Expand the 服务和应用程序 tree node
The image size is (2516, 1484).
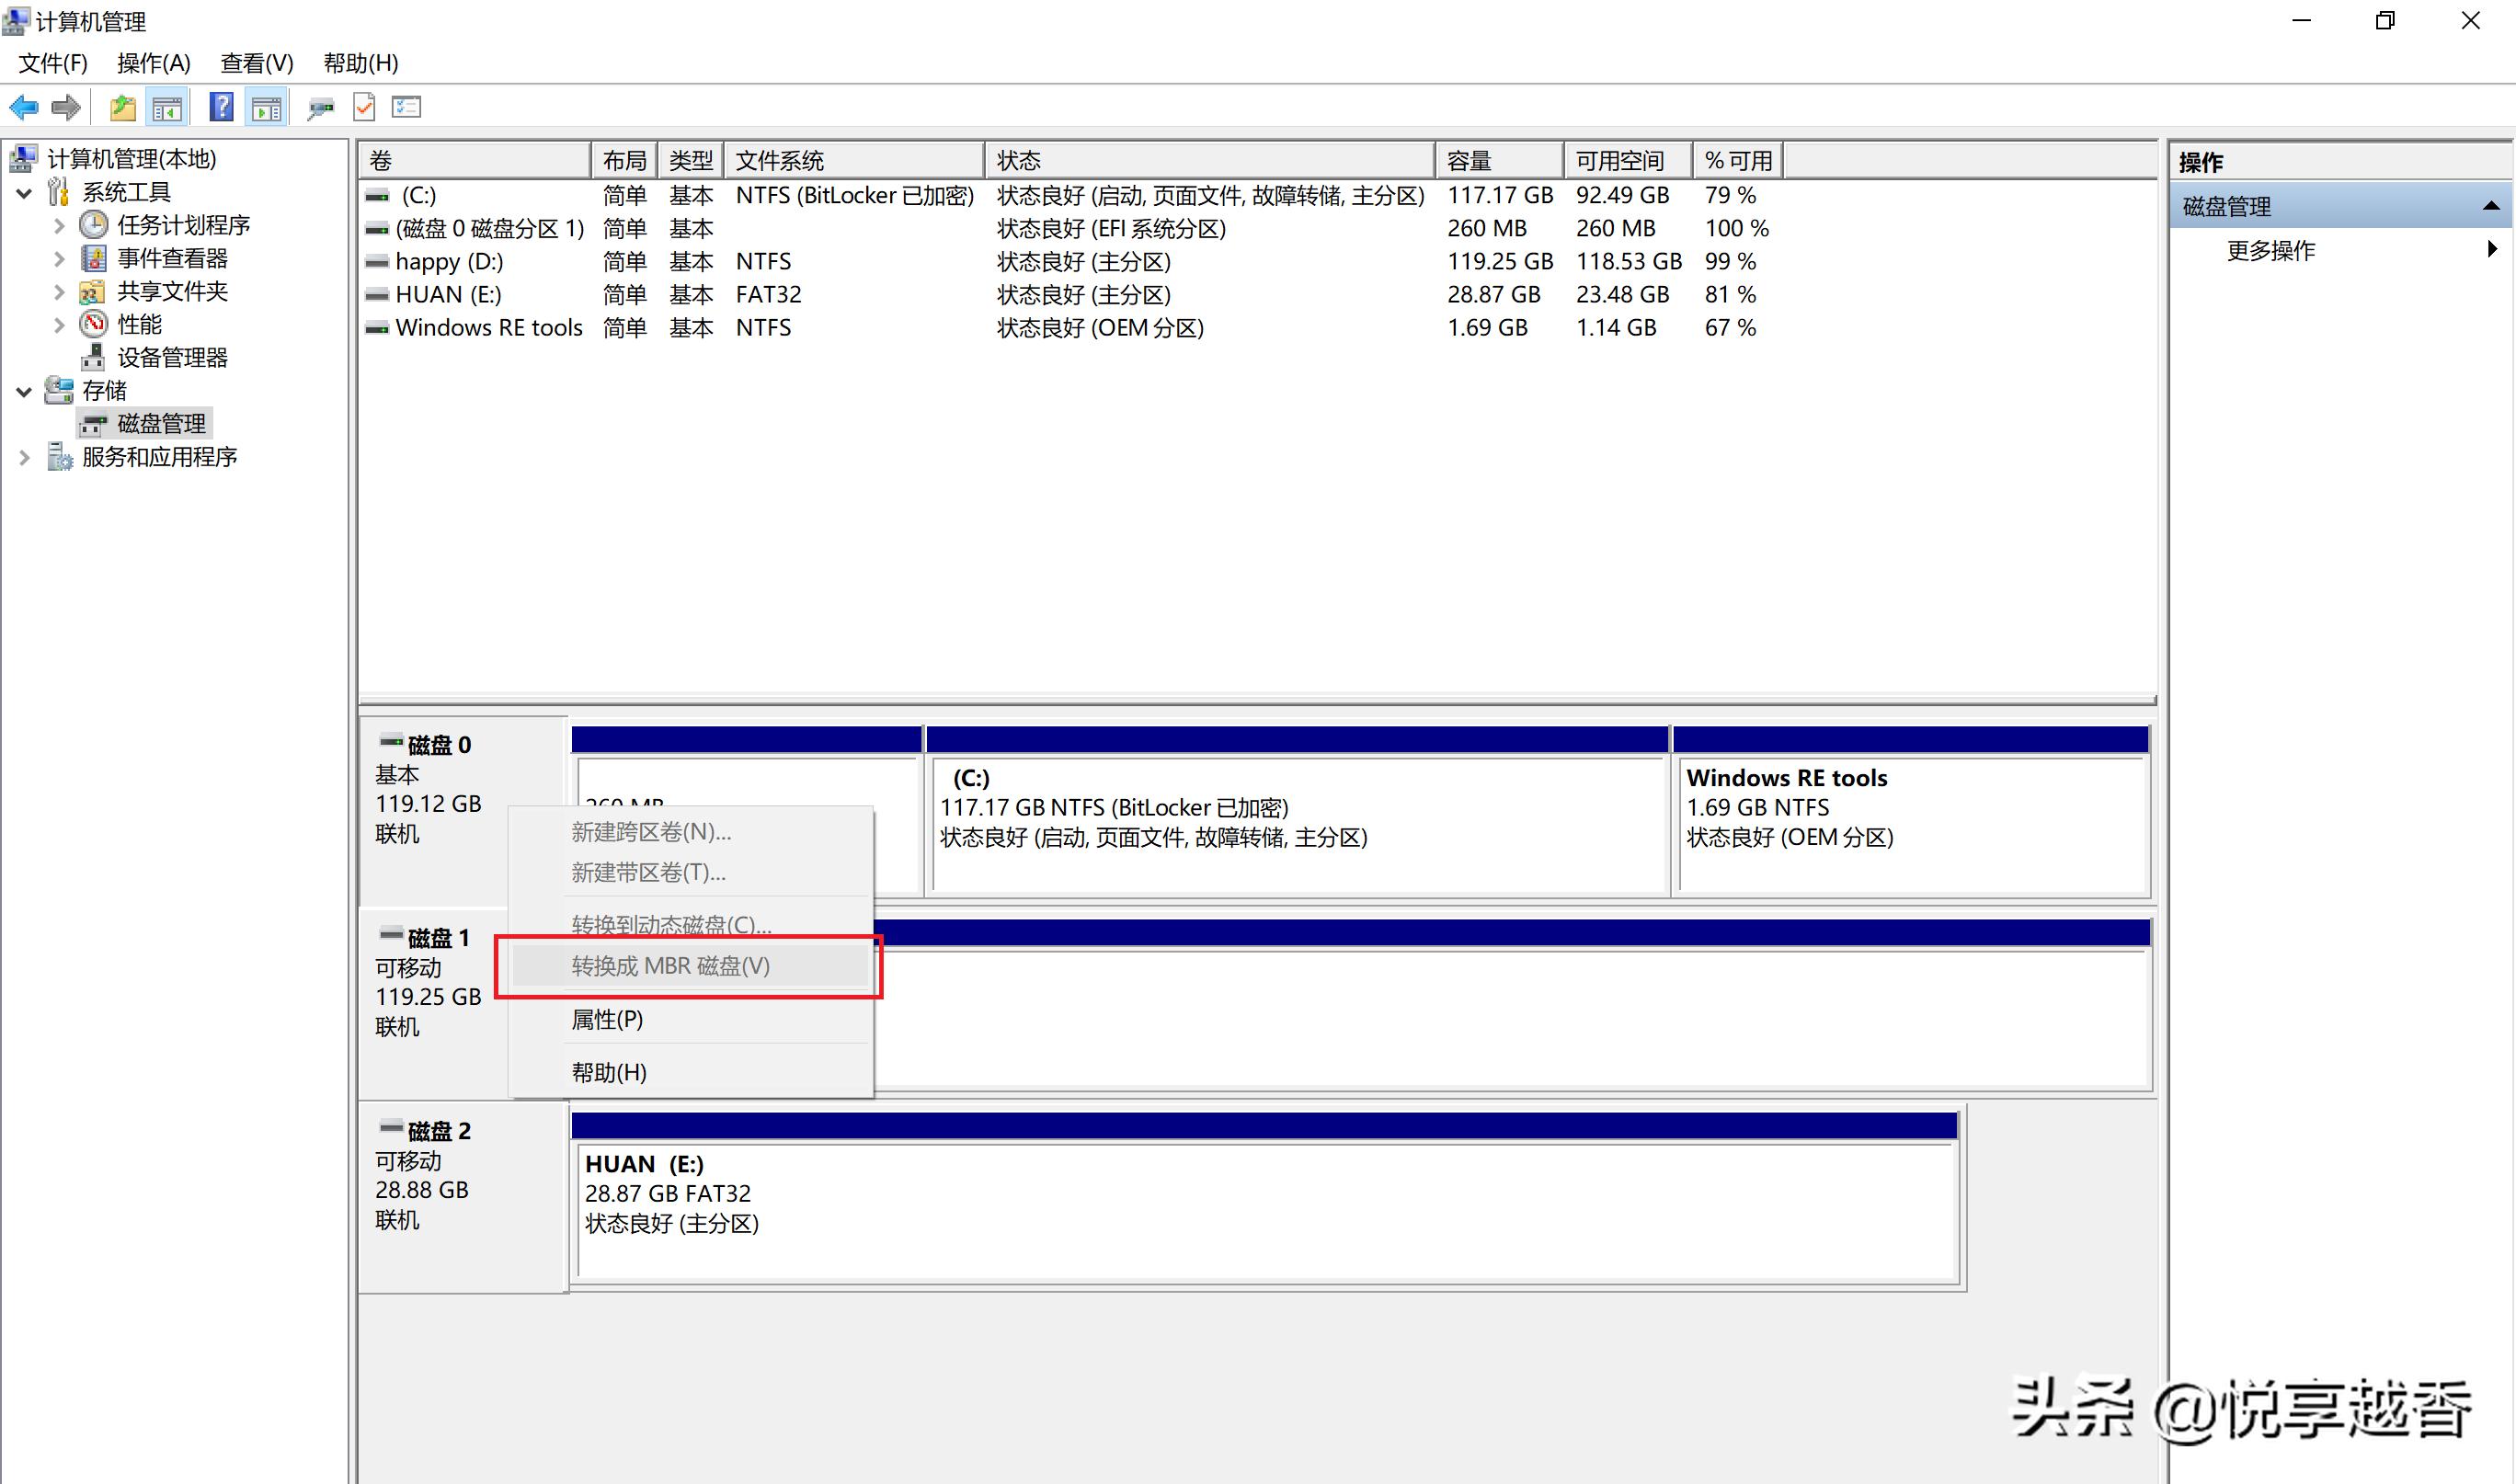coord(24,457)
